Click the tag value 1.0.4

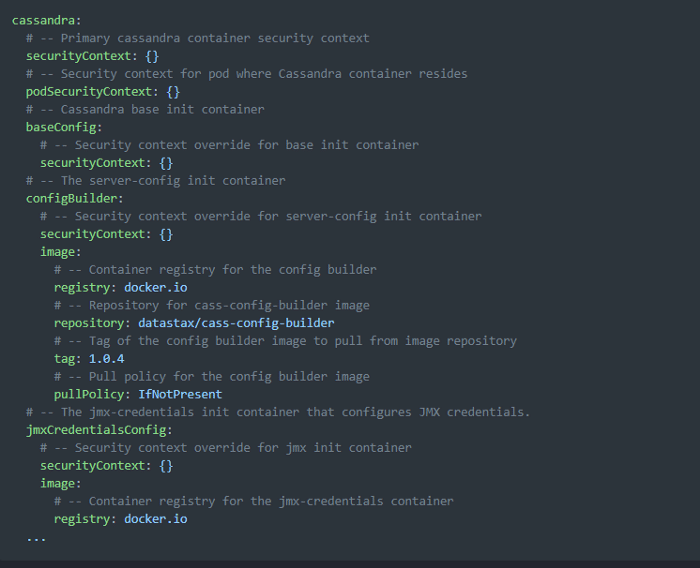pyautogui.click(x=106, y=359)
